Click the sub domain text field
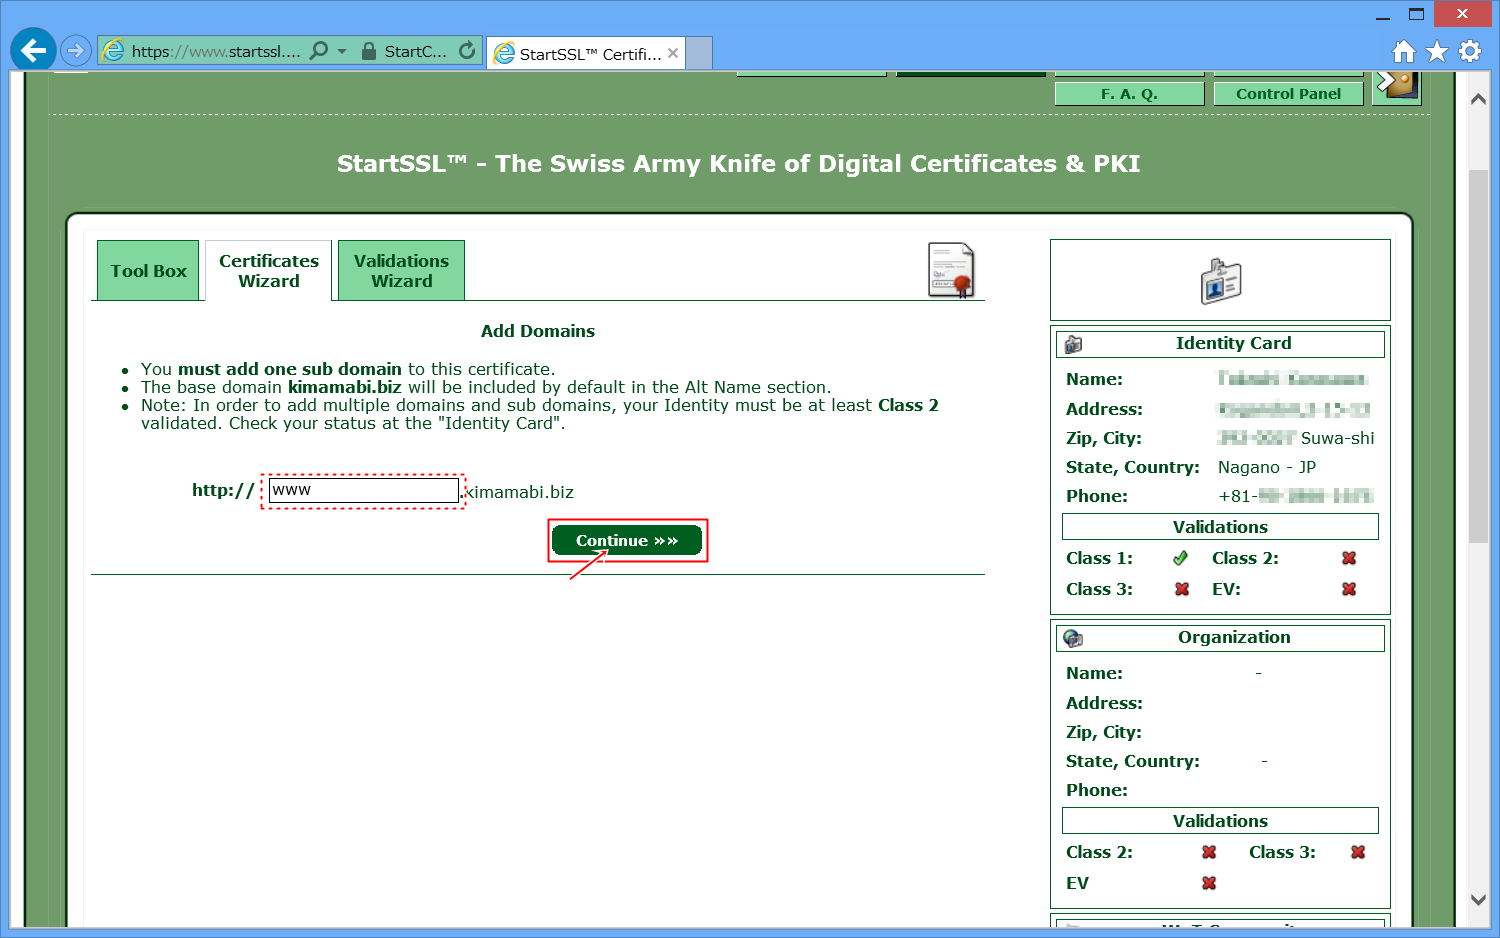This screenshot has width=1500, height=938. tap(364, 490)
